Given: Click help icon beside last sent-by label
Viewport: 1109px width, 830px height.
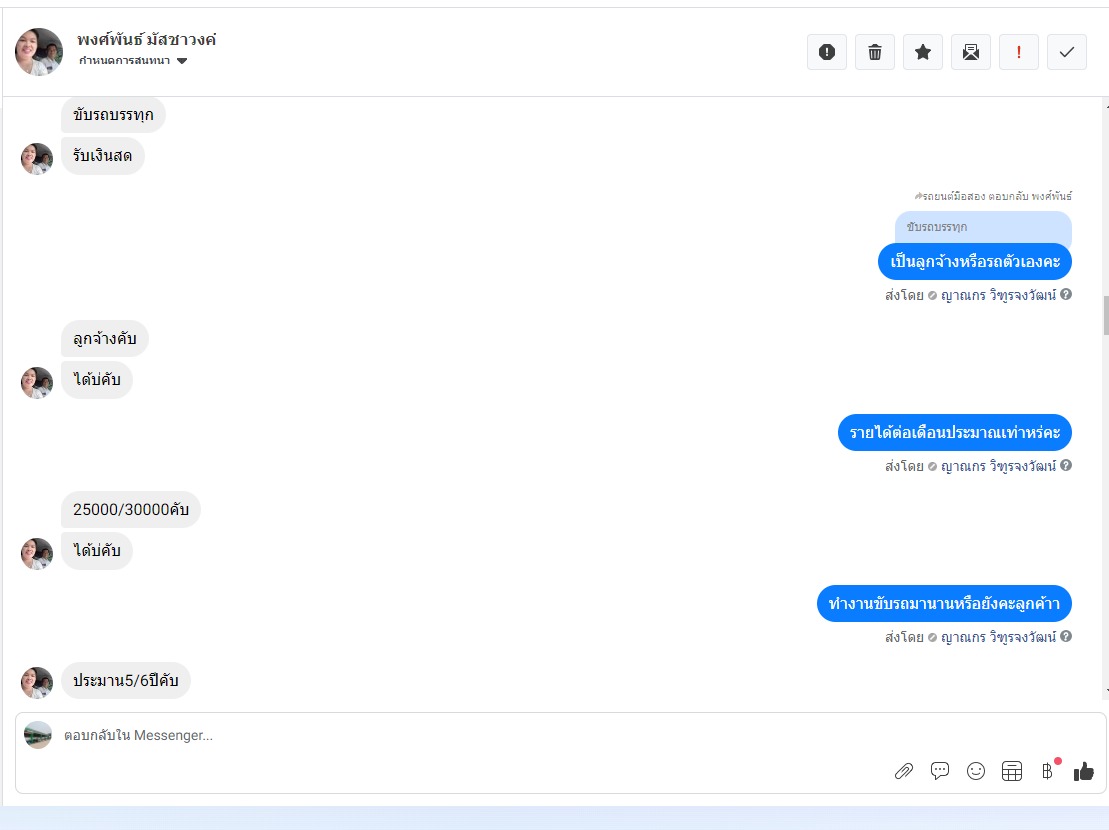Looking at the screenshot, I should [1066, 636].
